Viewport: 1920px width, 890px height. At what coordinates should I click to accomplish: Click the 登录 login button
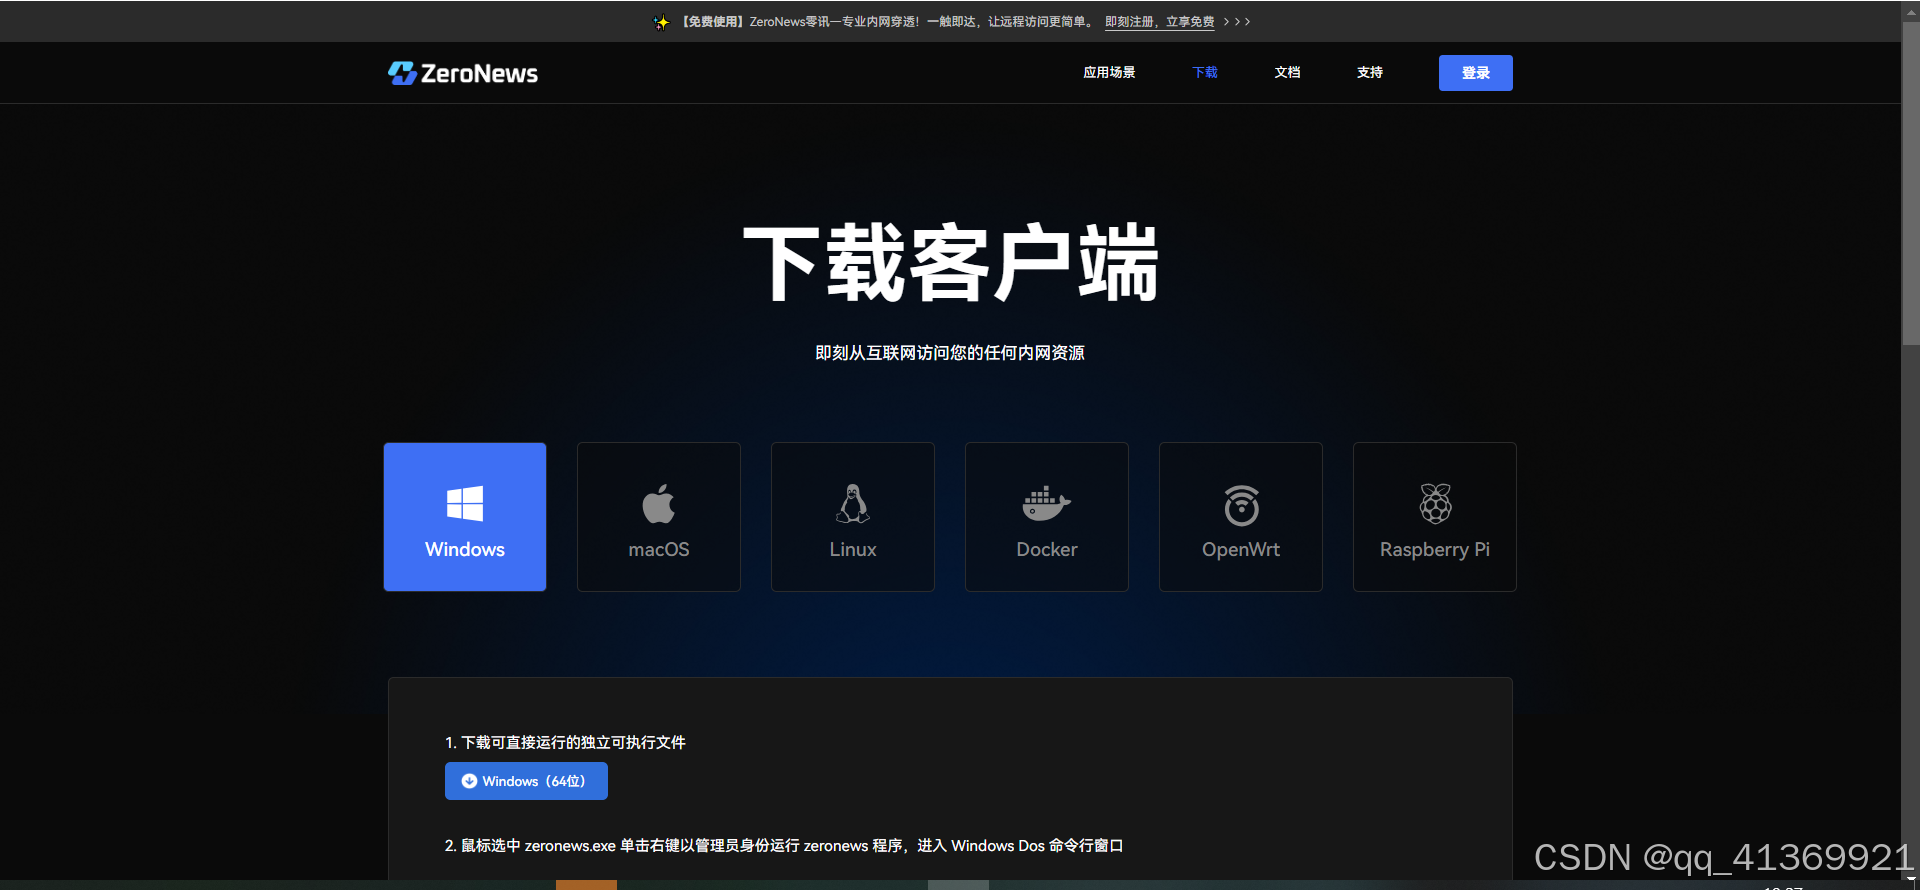pyautogui.click(x=1476, y=73)
